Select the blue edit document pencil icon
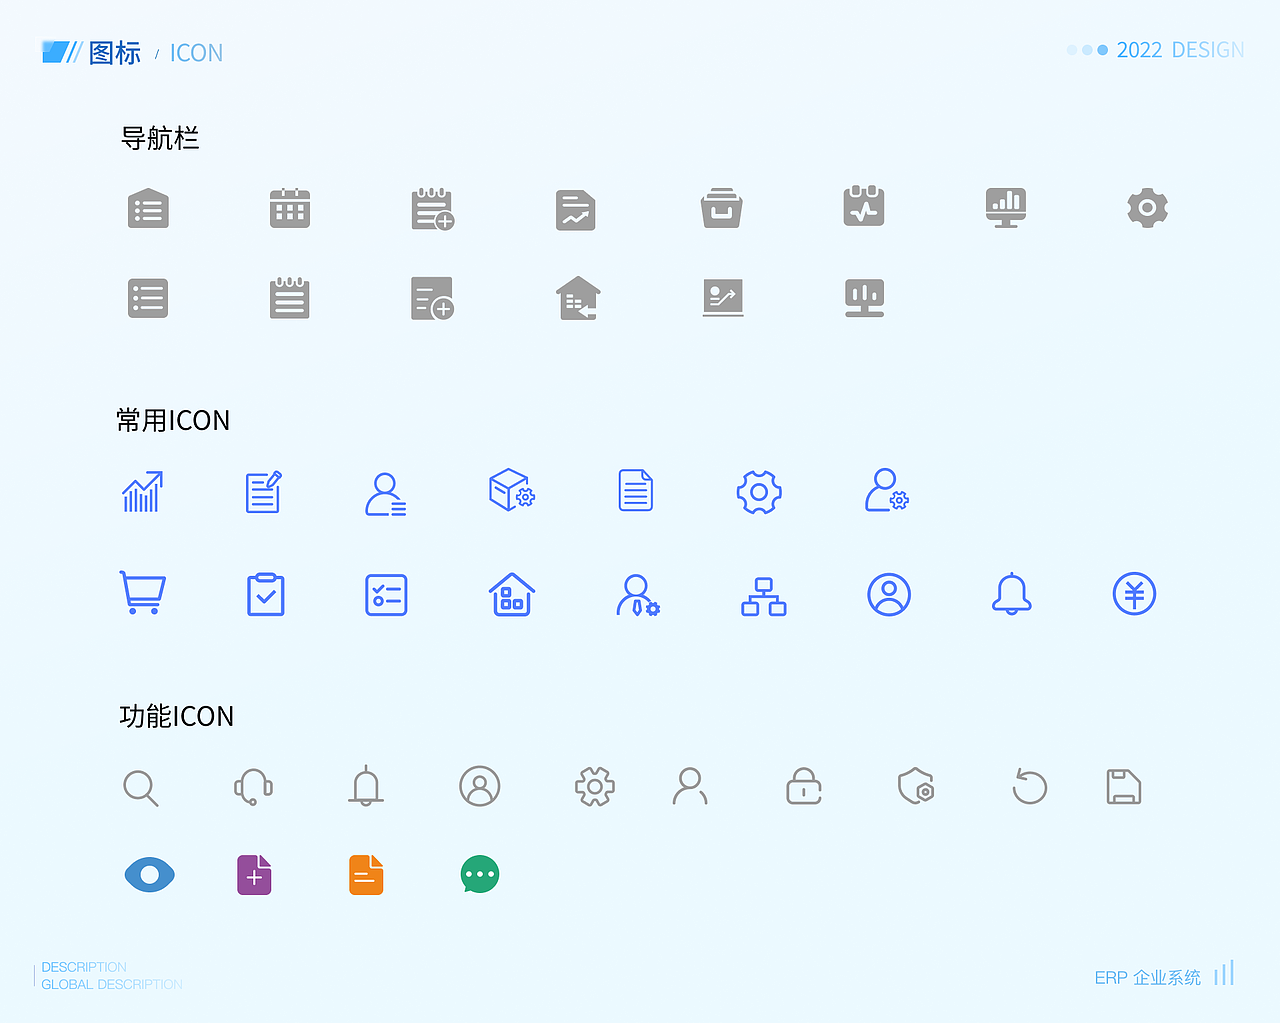 pyautogui.click(x=264, y=492)
